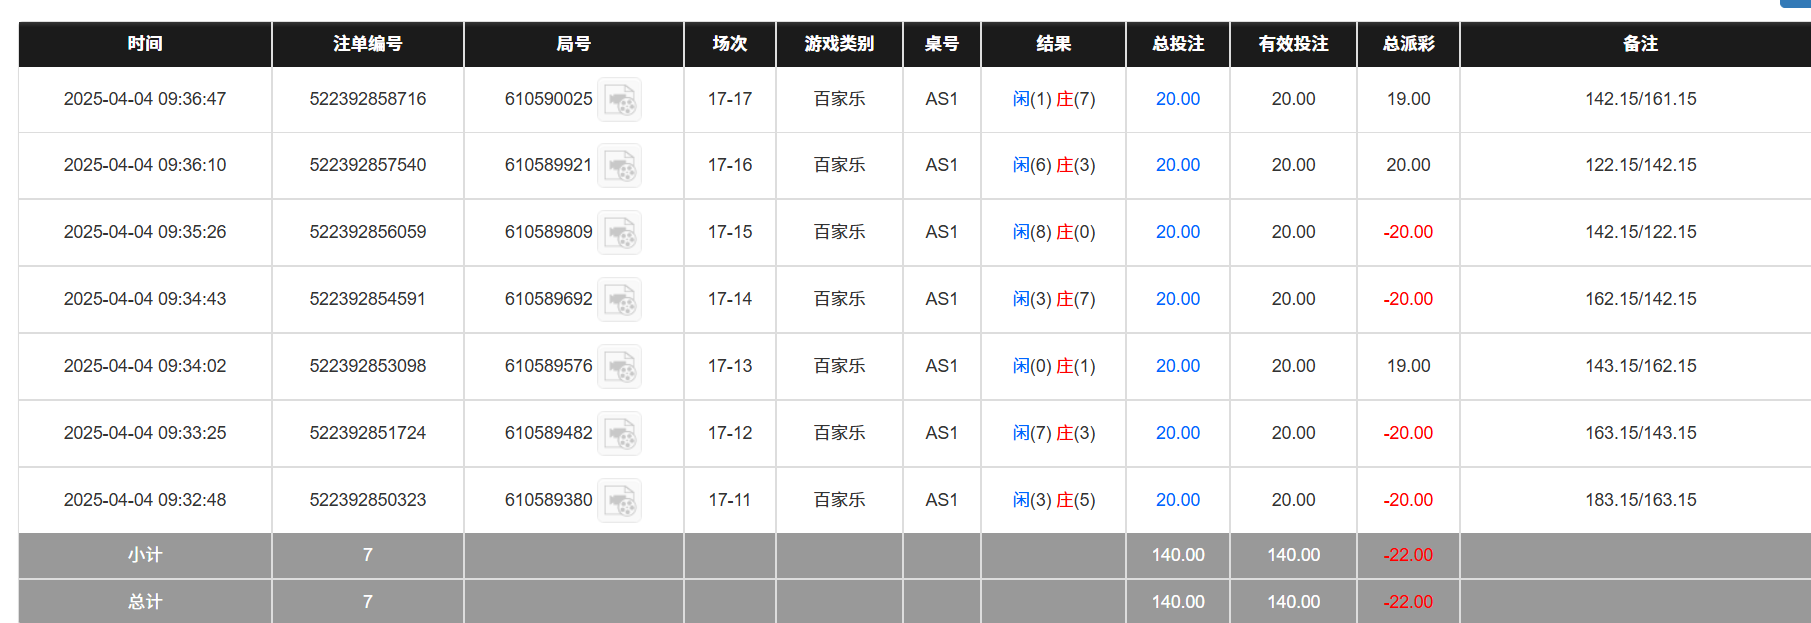Open video replay for round 610589921
The image size is (1811, 623).
pyautogui.click(x=620, y=166)
